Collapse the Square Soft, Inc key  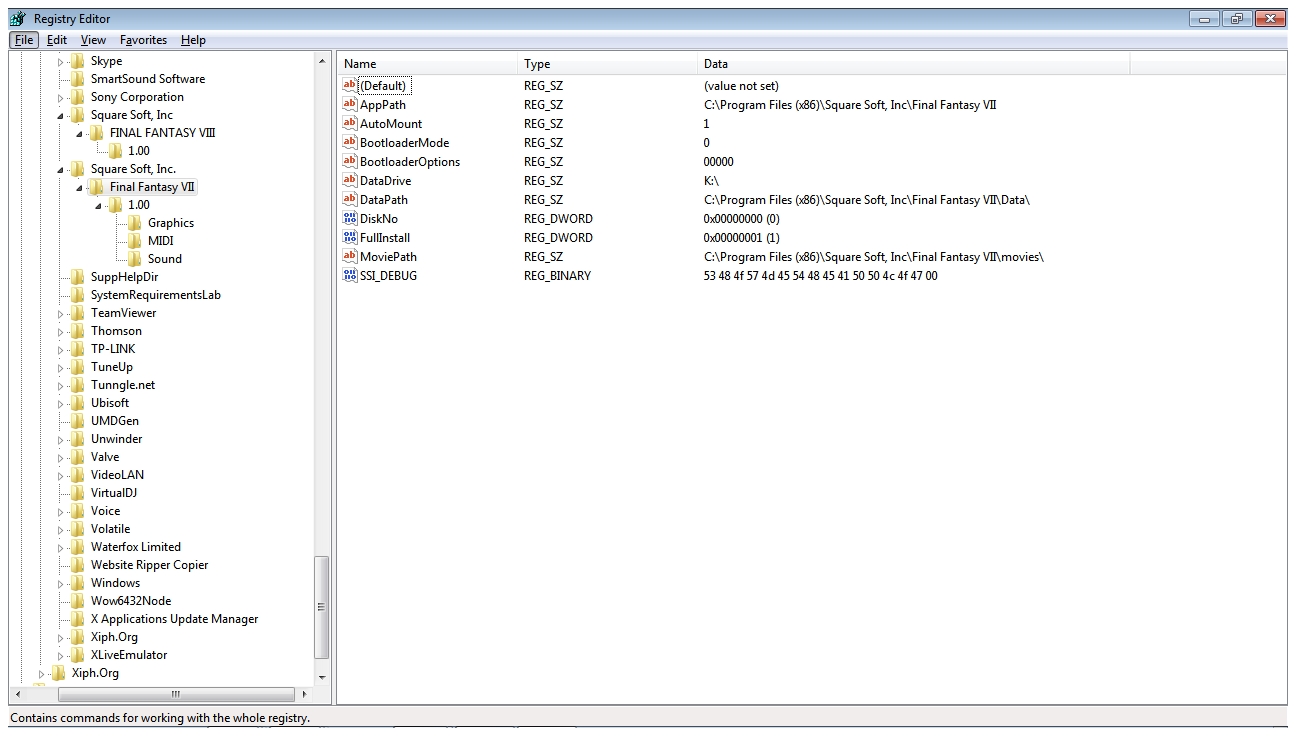61,116
